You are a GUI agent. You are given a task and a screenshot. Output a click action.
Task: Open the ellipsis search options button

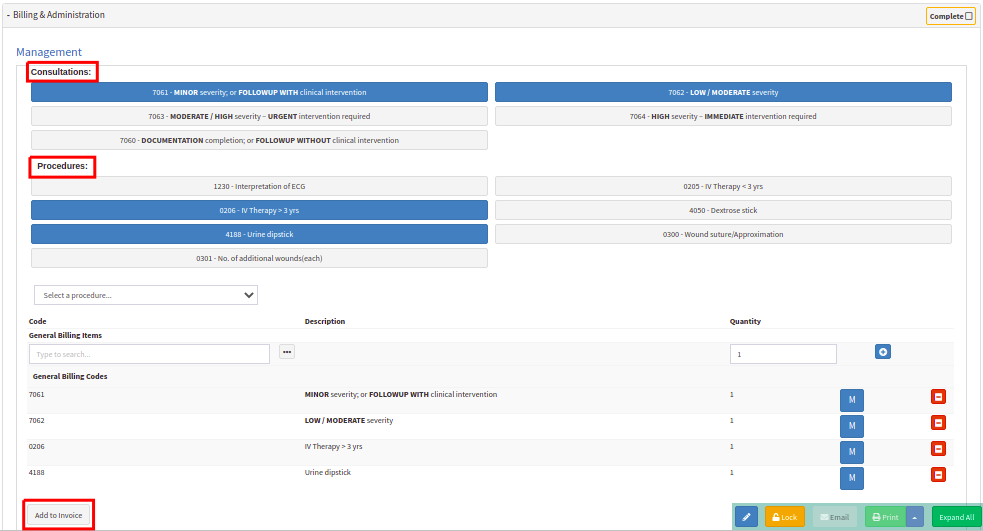tap(288, 352)
